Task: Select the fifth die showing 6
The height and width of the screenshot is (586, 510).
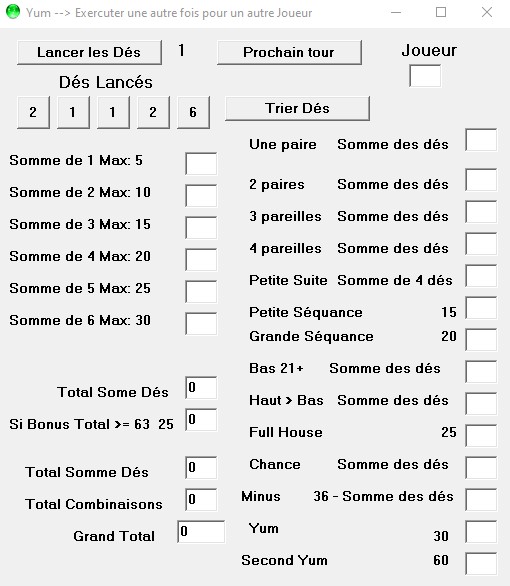Action: tap(193, 112)
